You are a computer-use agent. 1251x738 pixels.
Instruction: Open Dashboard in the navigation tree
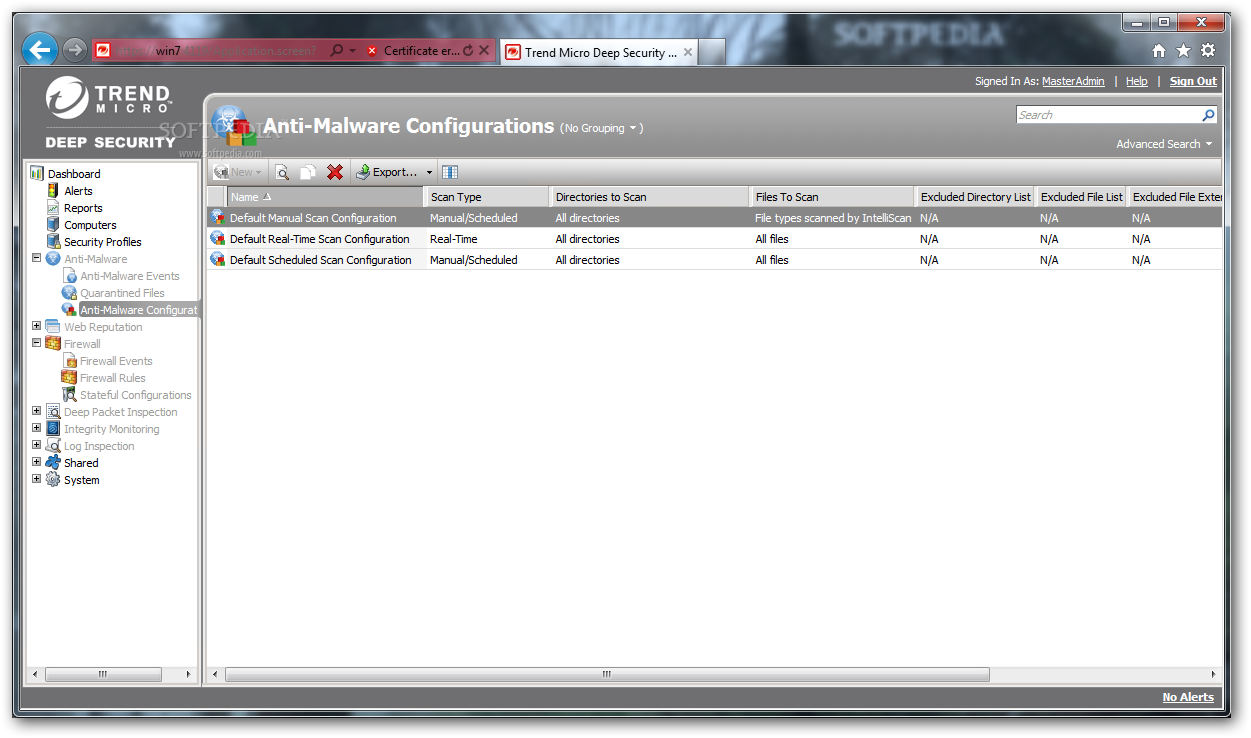coord(74,174)
